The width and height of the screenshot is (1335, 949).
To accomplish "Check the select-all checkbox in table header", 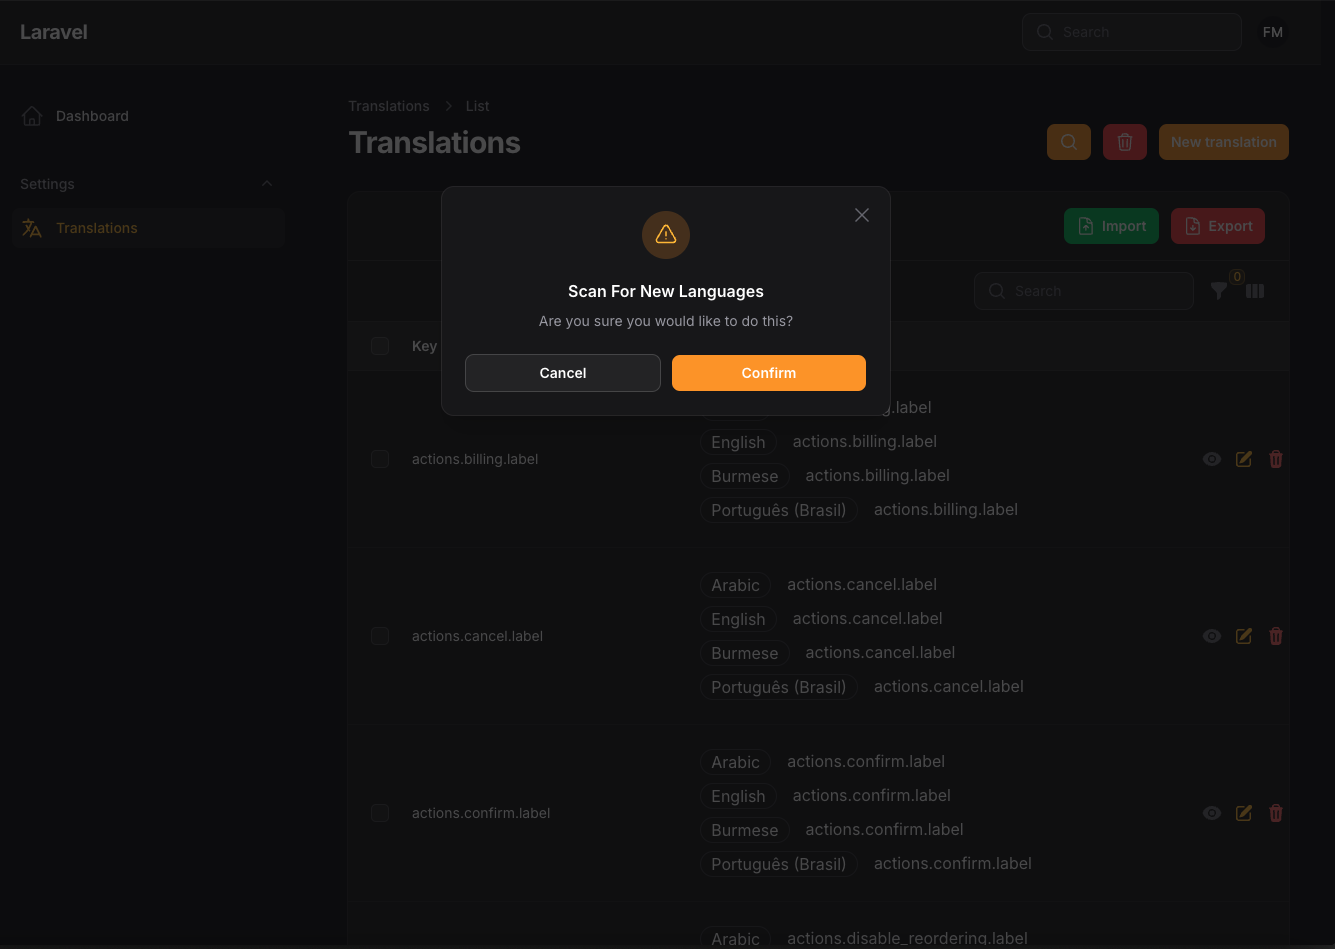I will [x=380, y=346].
